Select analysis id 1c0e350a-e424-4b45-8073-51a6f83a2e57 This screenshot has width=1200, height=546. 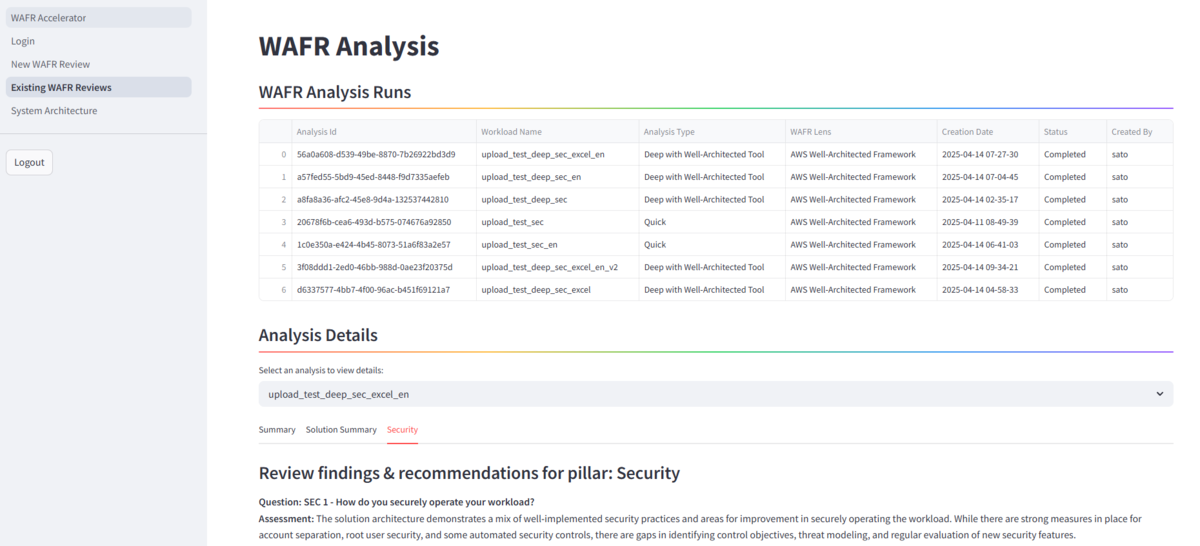(383, 245)
